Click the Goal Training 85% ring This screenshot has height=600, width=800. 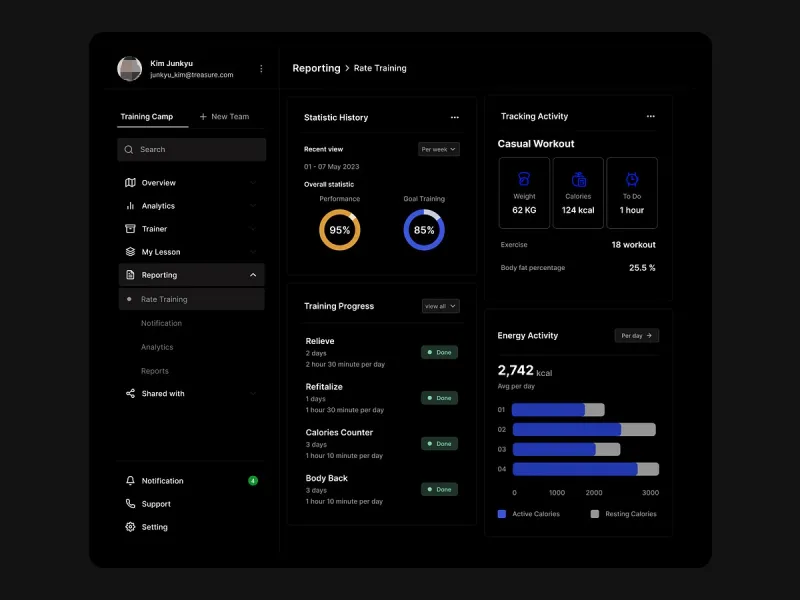coord(424,230)
